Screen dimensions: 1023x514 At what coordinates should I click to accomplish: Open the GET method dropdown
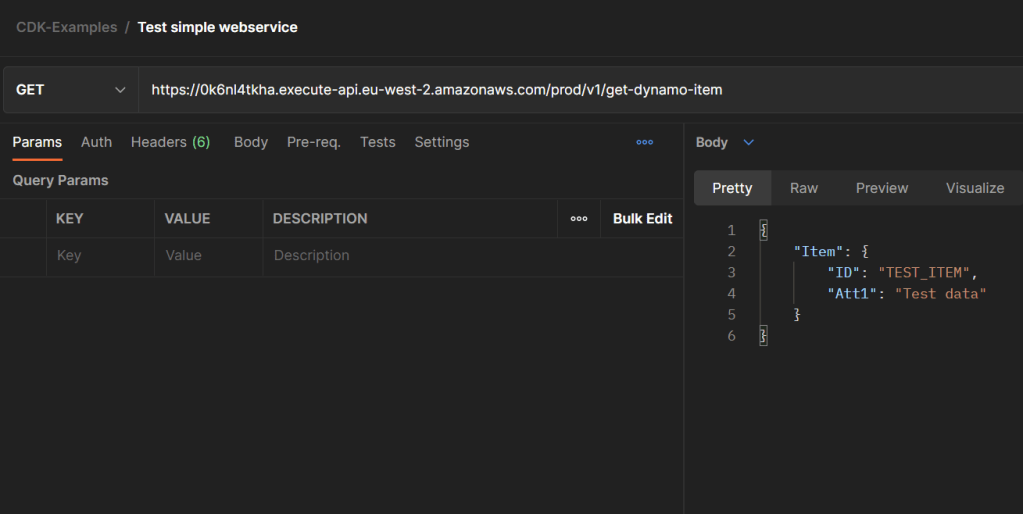tap(70, 90)
